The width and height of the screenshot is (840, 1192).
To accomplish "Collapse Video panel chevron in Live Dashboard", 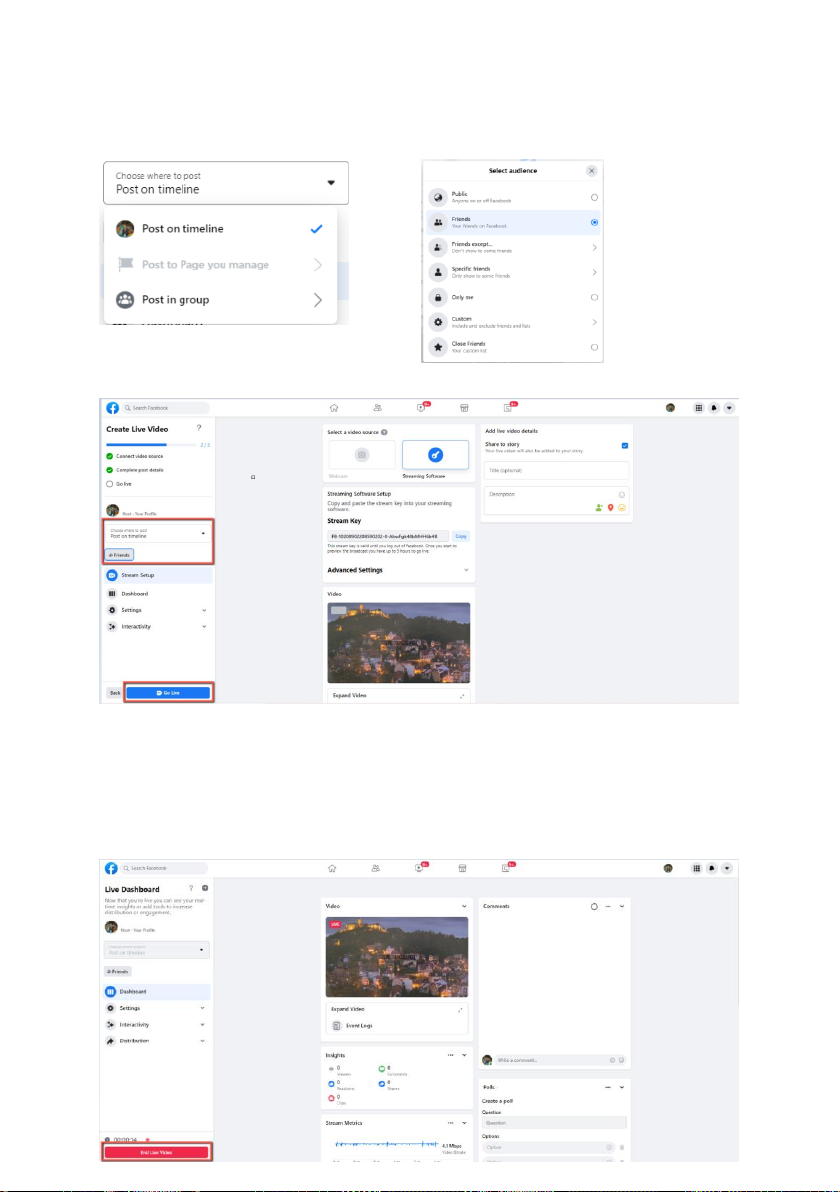I will 464,907.
